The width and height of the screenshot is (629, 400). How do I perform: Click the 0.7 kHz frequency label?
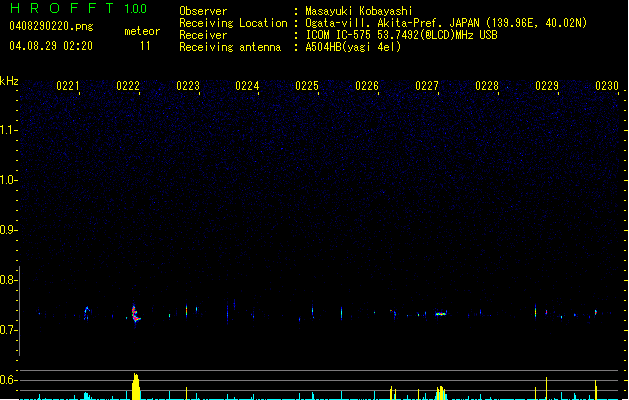(8, 330)
